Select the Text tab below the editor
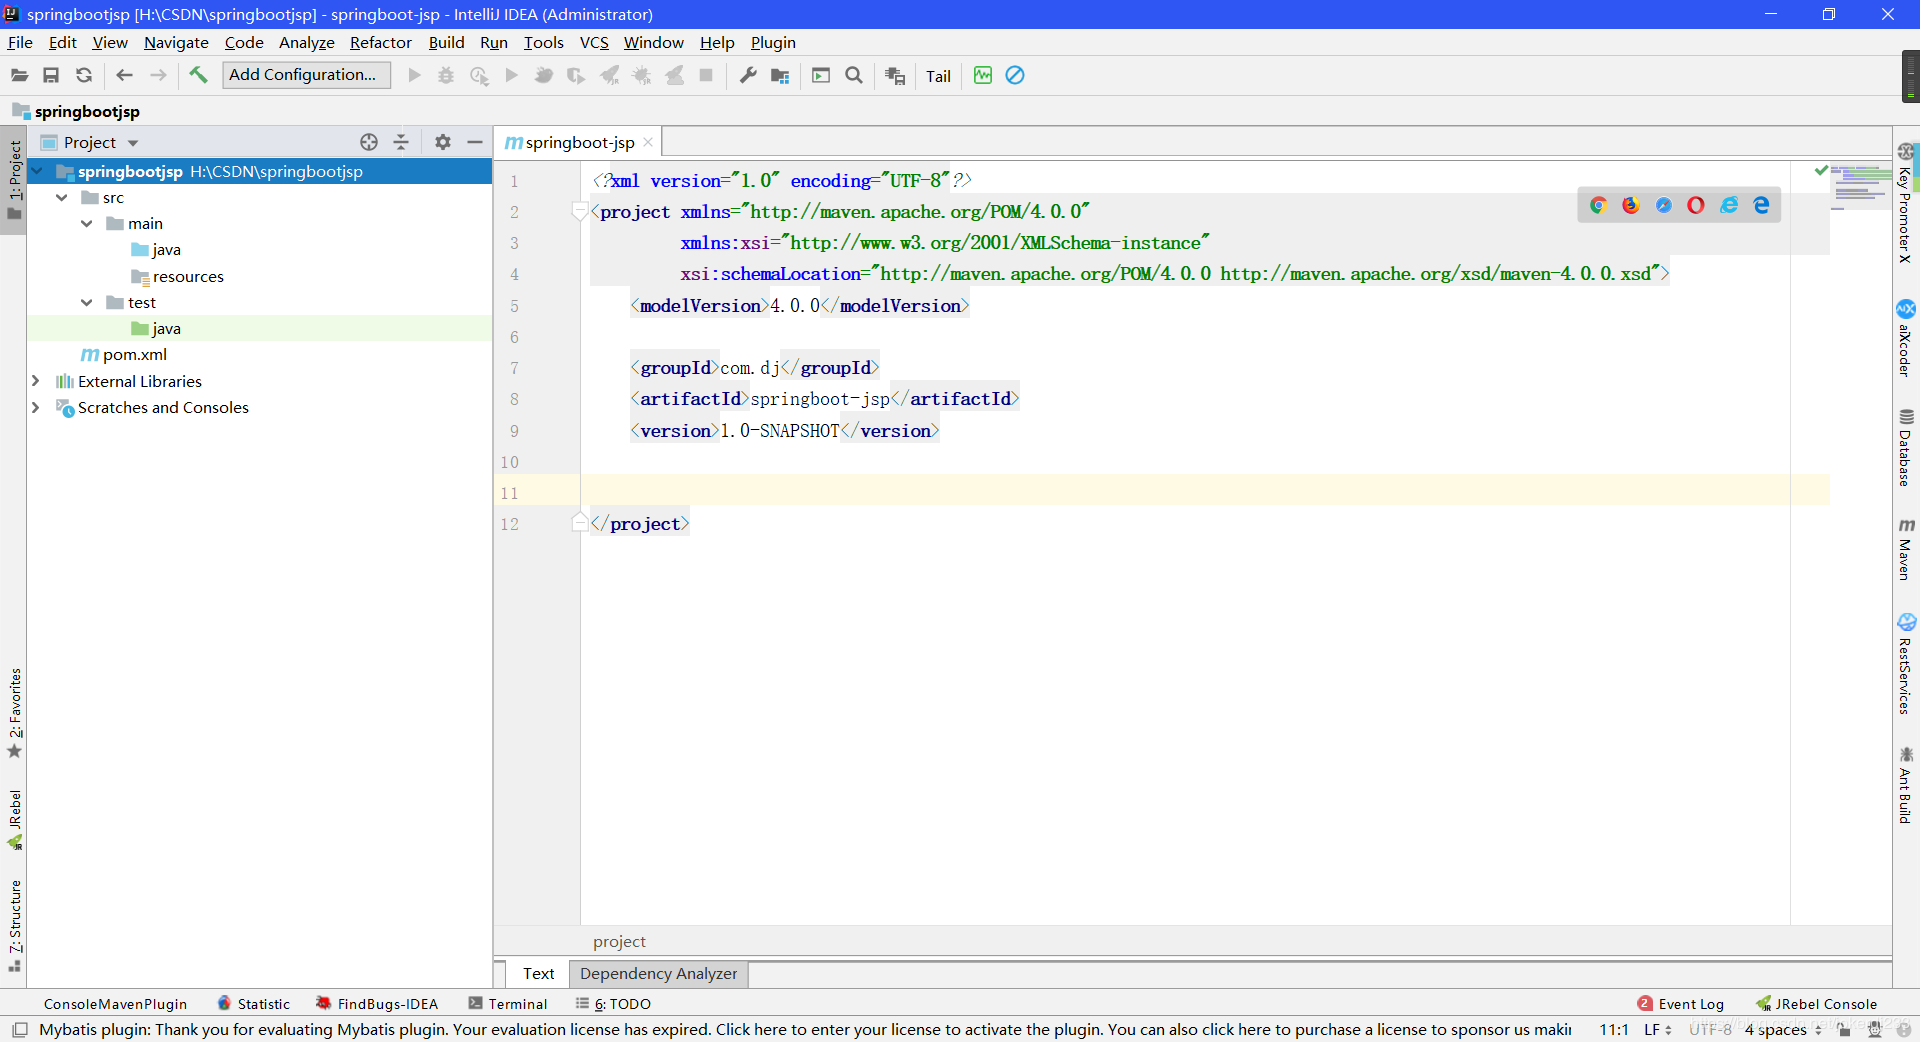The image size is (1920, 1042). (538, 973)
